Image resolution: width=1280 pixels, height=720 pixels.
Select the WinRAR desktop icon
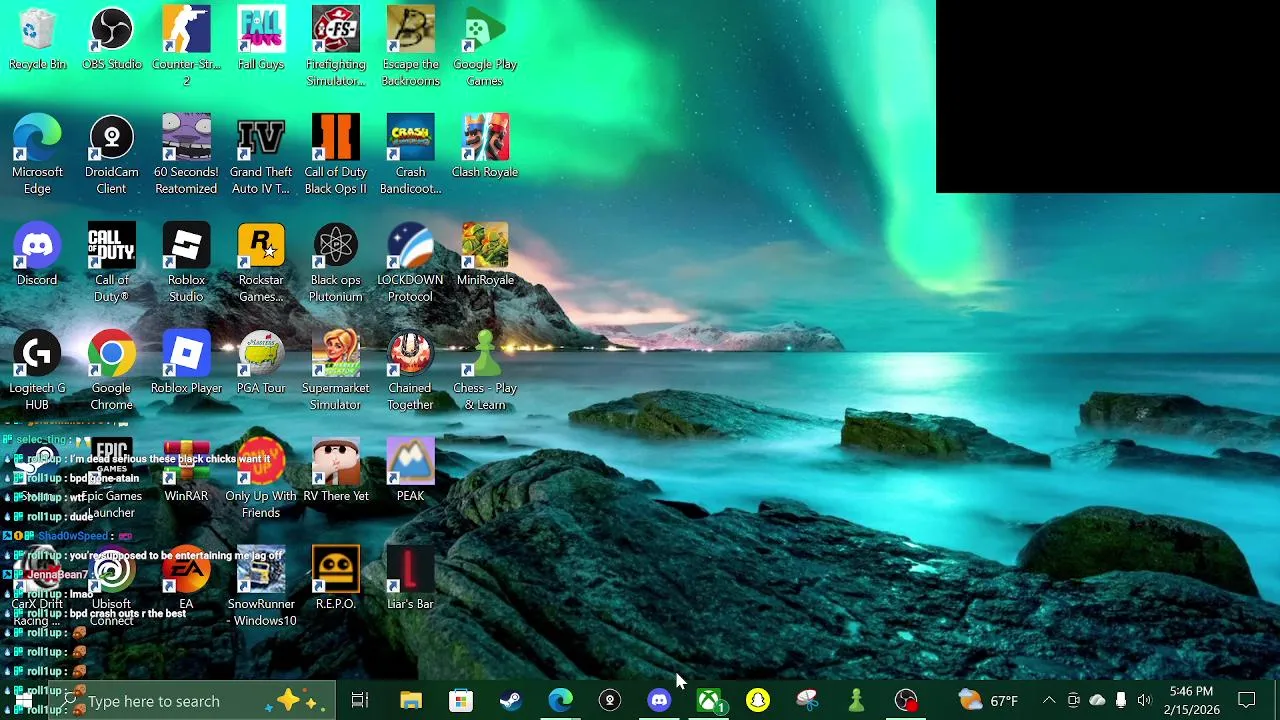186,471
